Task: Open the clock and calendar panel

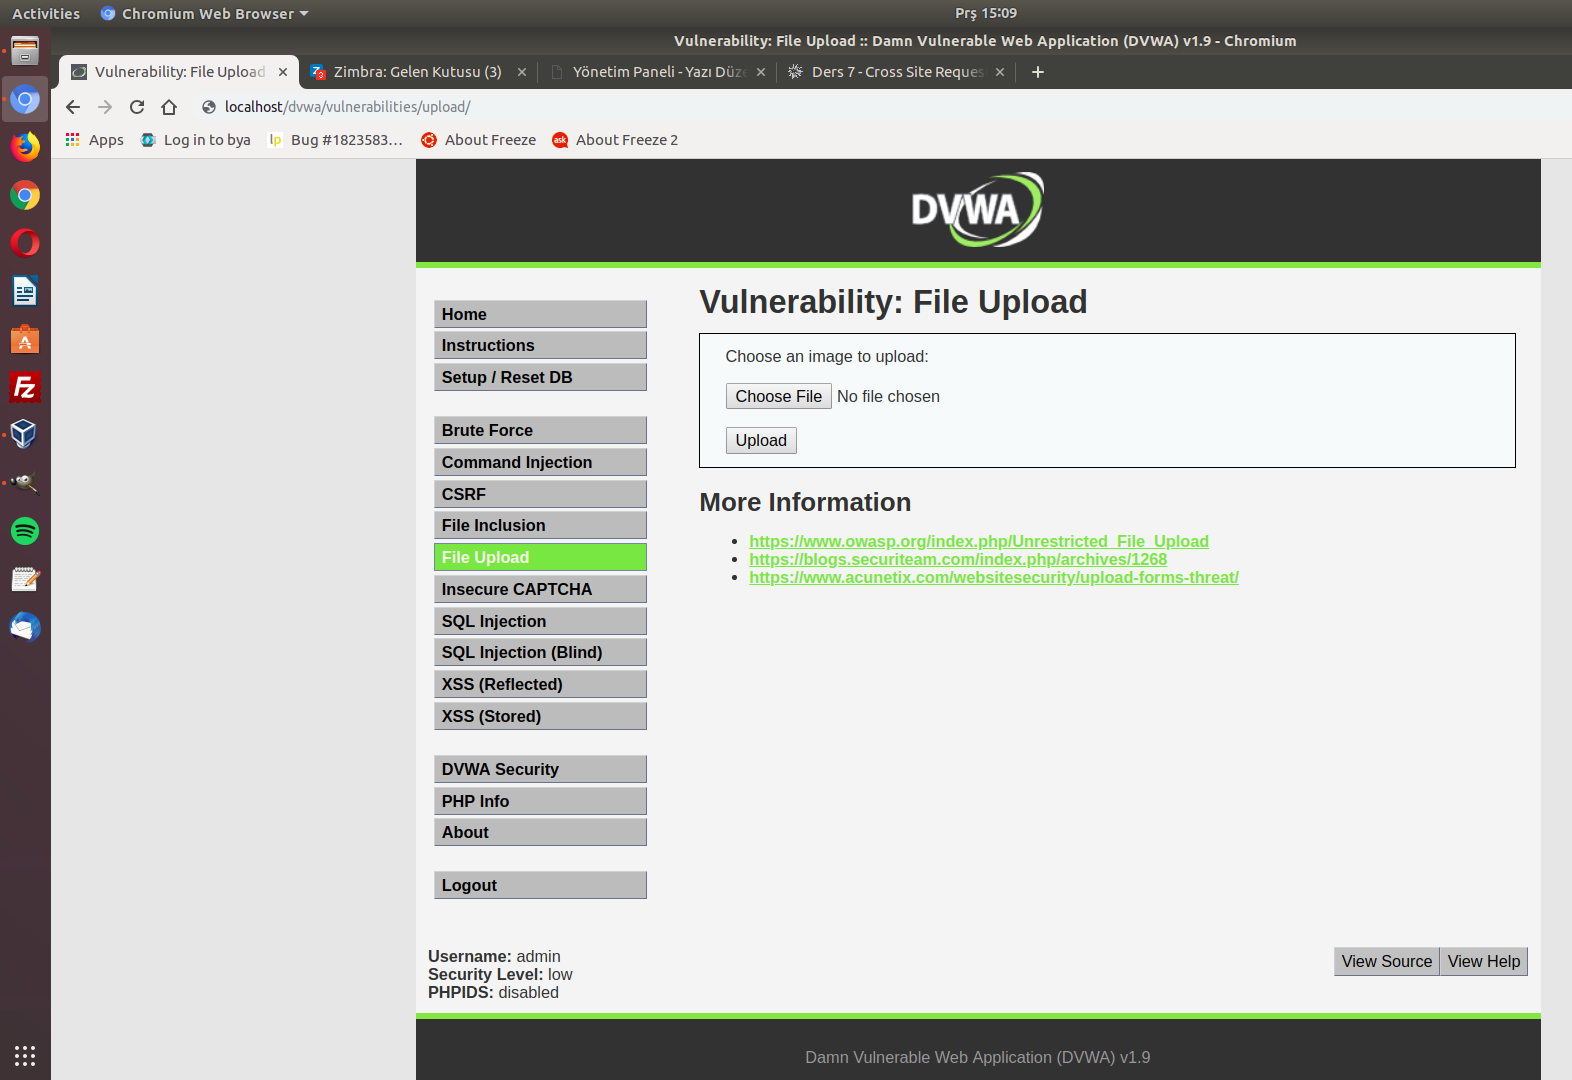Action: [986, 13]
